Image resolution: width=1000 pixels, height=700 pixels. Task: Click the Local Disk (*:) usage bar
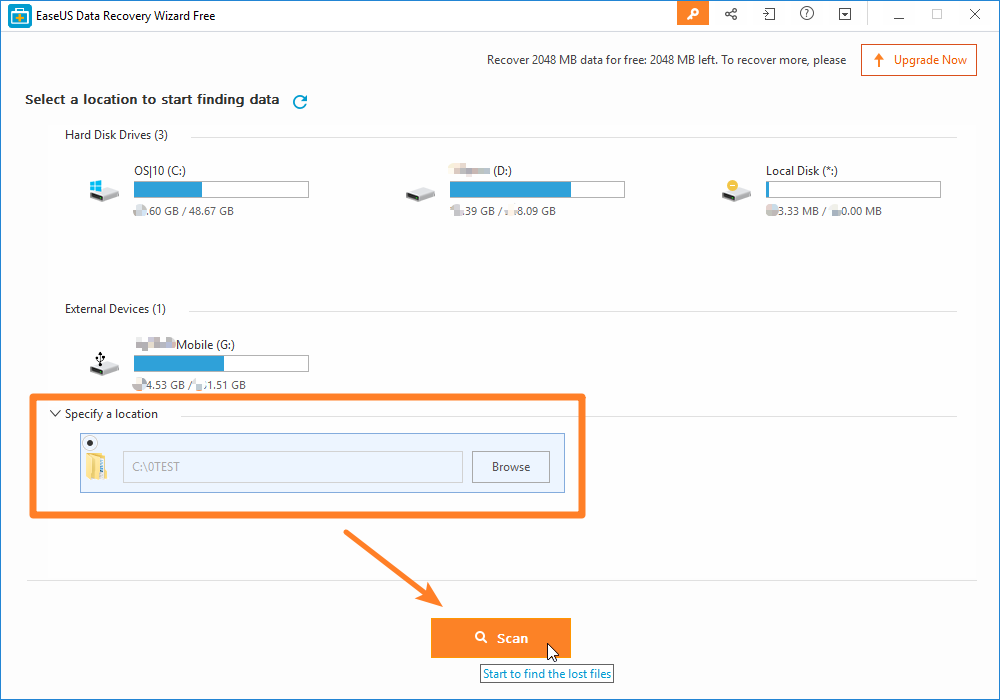[853, 189]
